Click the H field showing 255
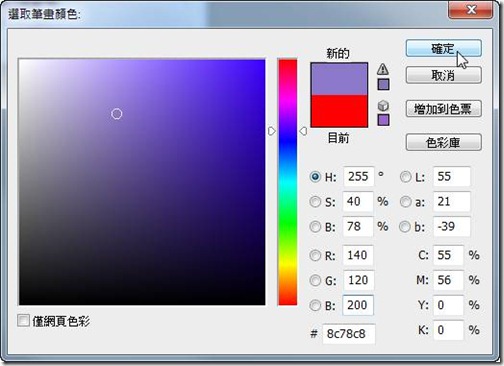The width and height of the screenshot is (504, 366). coord(358,177)
